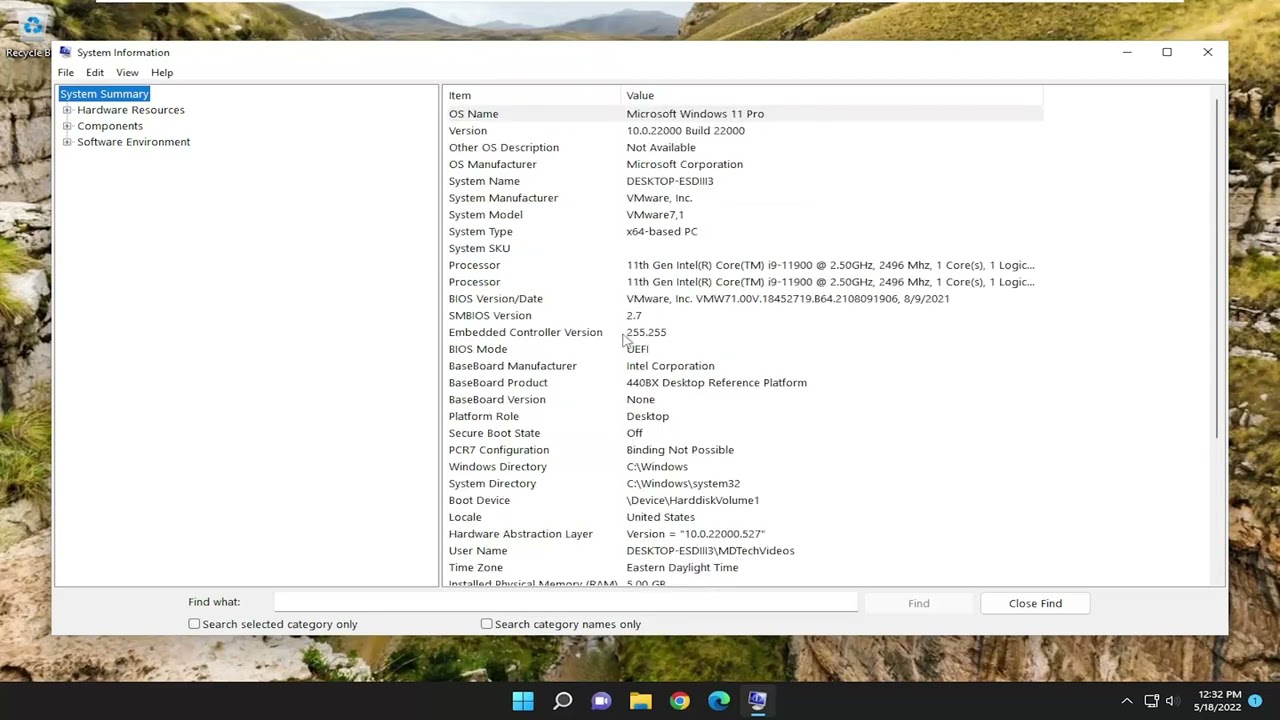
Task: Toggle Search selected category only
Action: tap(194, 624)
